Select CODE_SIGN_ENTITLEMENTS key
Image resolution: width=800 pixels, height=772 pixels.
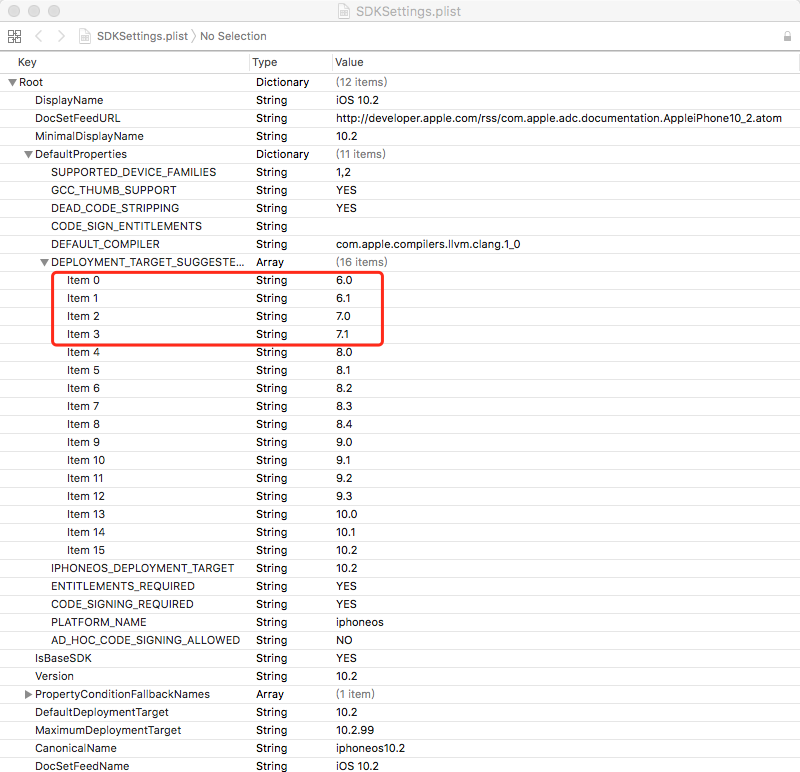point(127,226)
